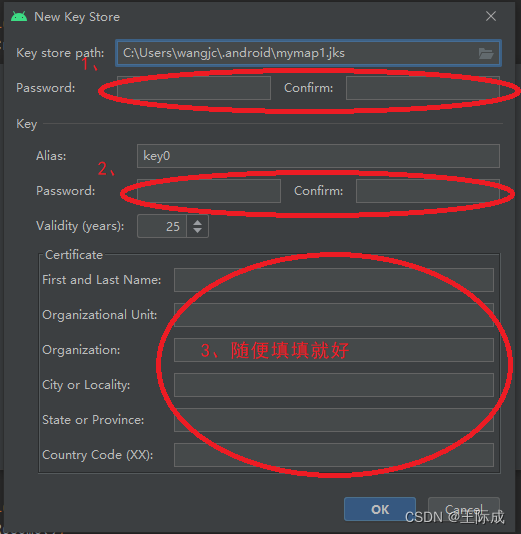
Task: Click the First and Last Name field
Action: click(x=334, y=280)
